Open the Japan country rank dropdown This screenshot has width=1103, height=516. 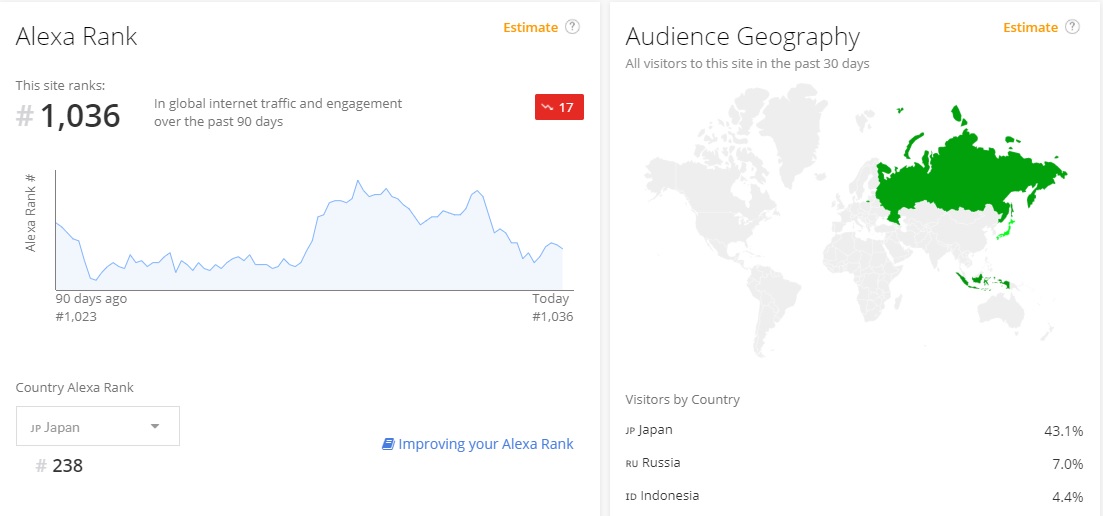point(98,426)
